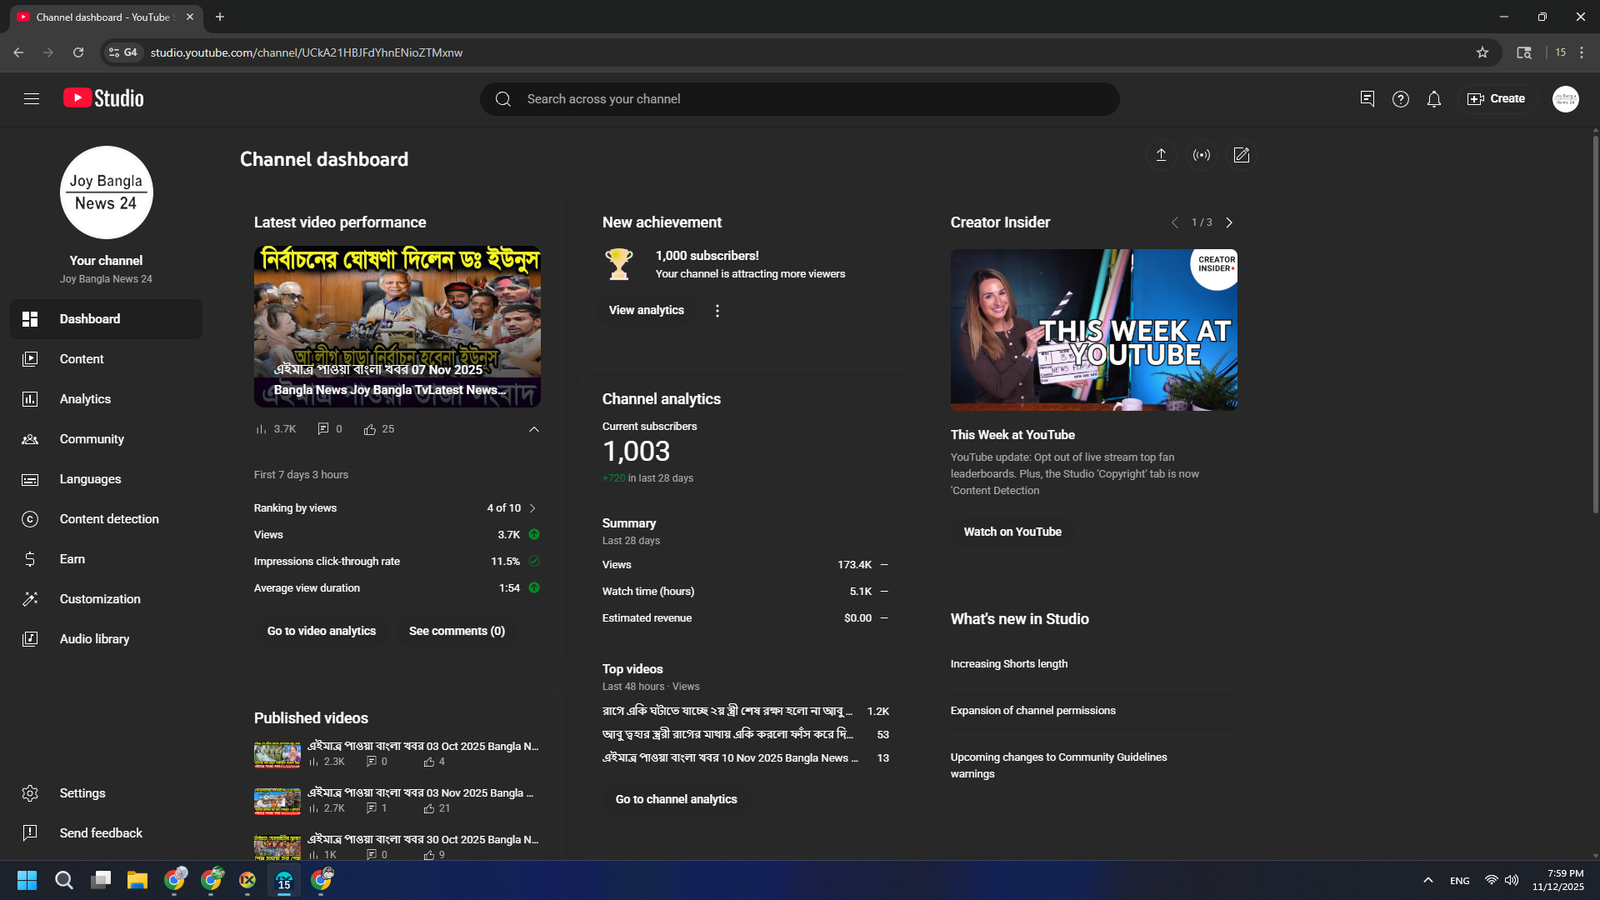This screenshot has height=900, width=1600.
Task: Open the help question mark icon
Action: point(1400,99)
